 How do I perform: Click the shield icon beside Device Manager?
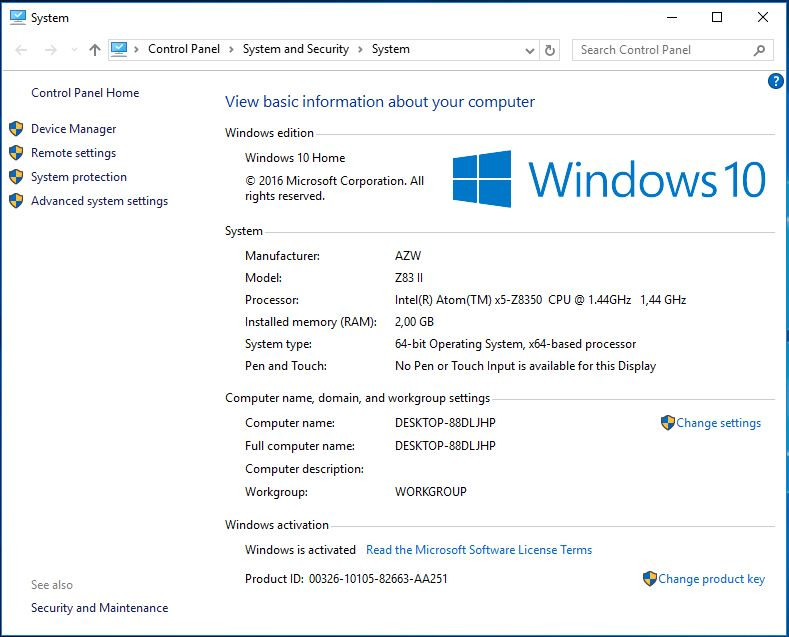(16, 129)
